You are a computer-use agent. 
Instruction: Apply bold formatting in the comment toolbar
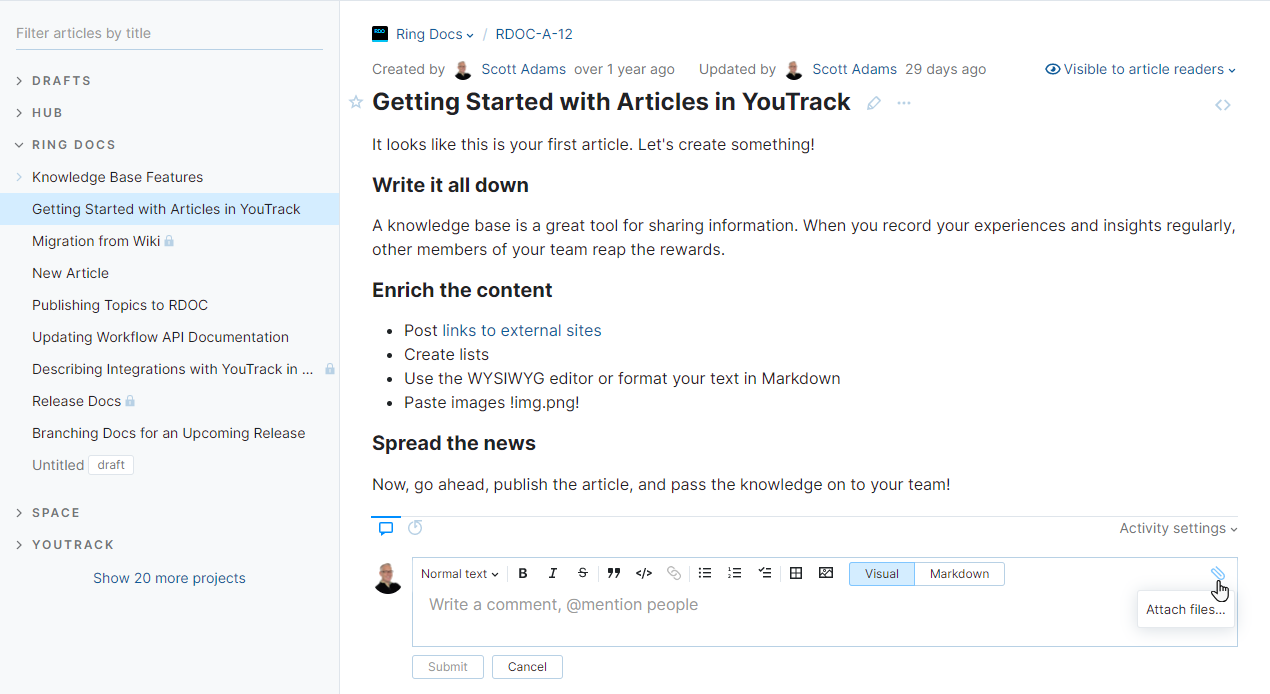tap(522, 573)
